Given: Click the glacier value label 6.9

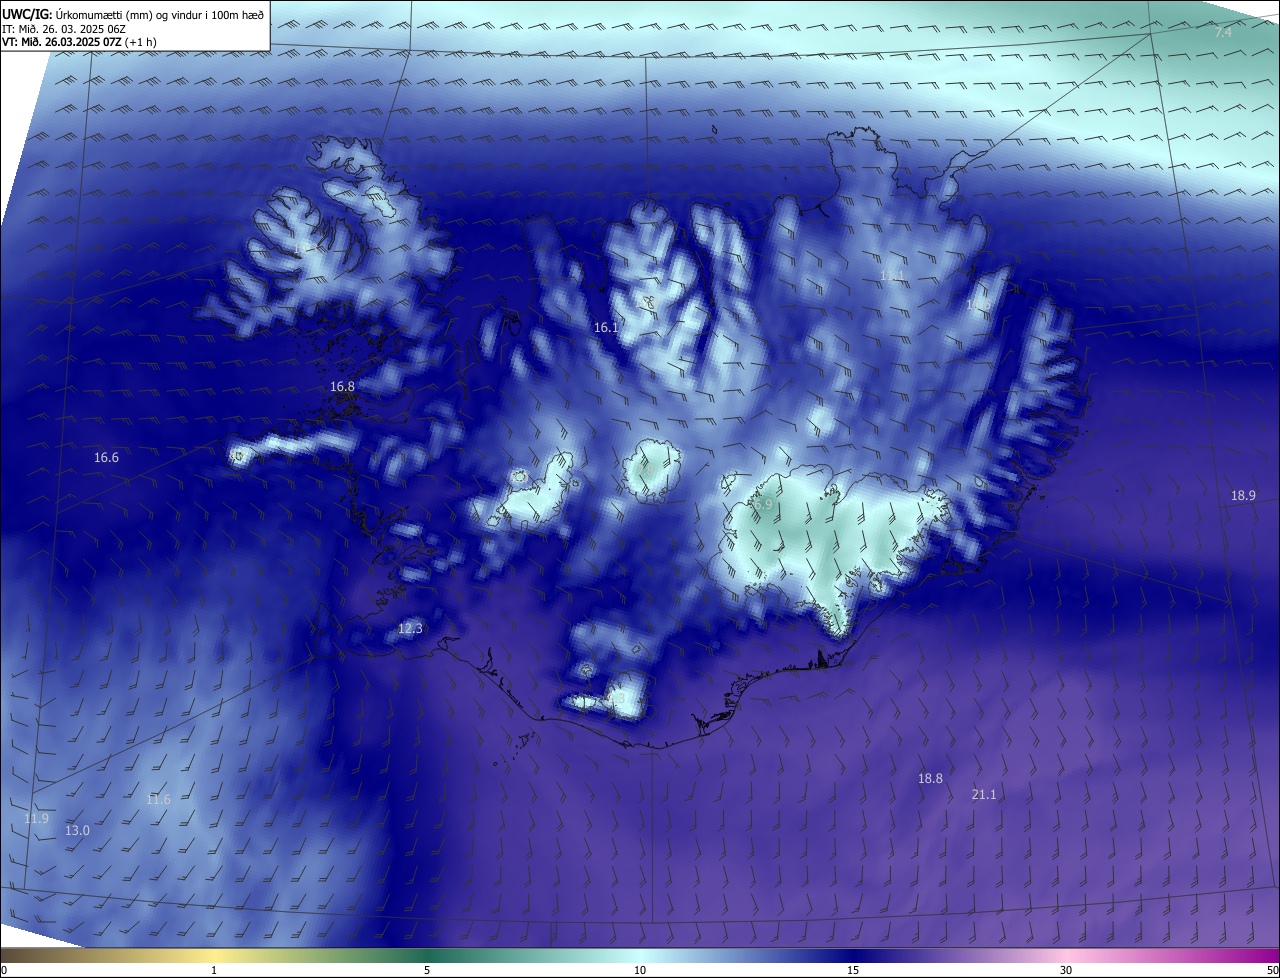Looking at the screenshot, I should pyautogui.click(x=763, y=505).
